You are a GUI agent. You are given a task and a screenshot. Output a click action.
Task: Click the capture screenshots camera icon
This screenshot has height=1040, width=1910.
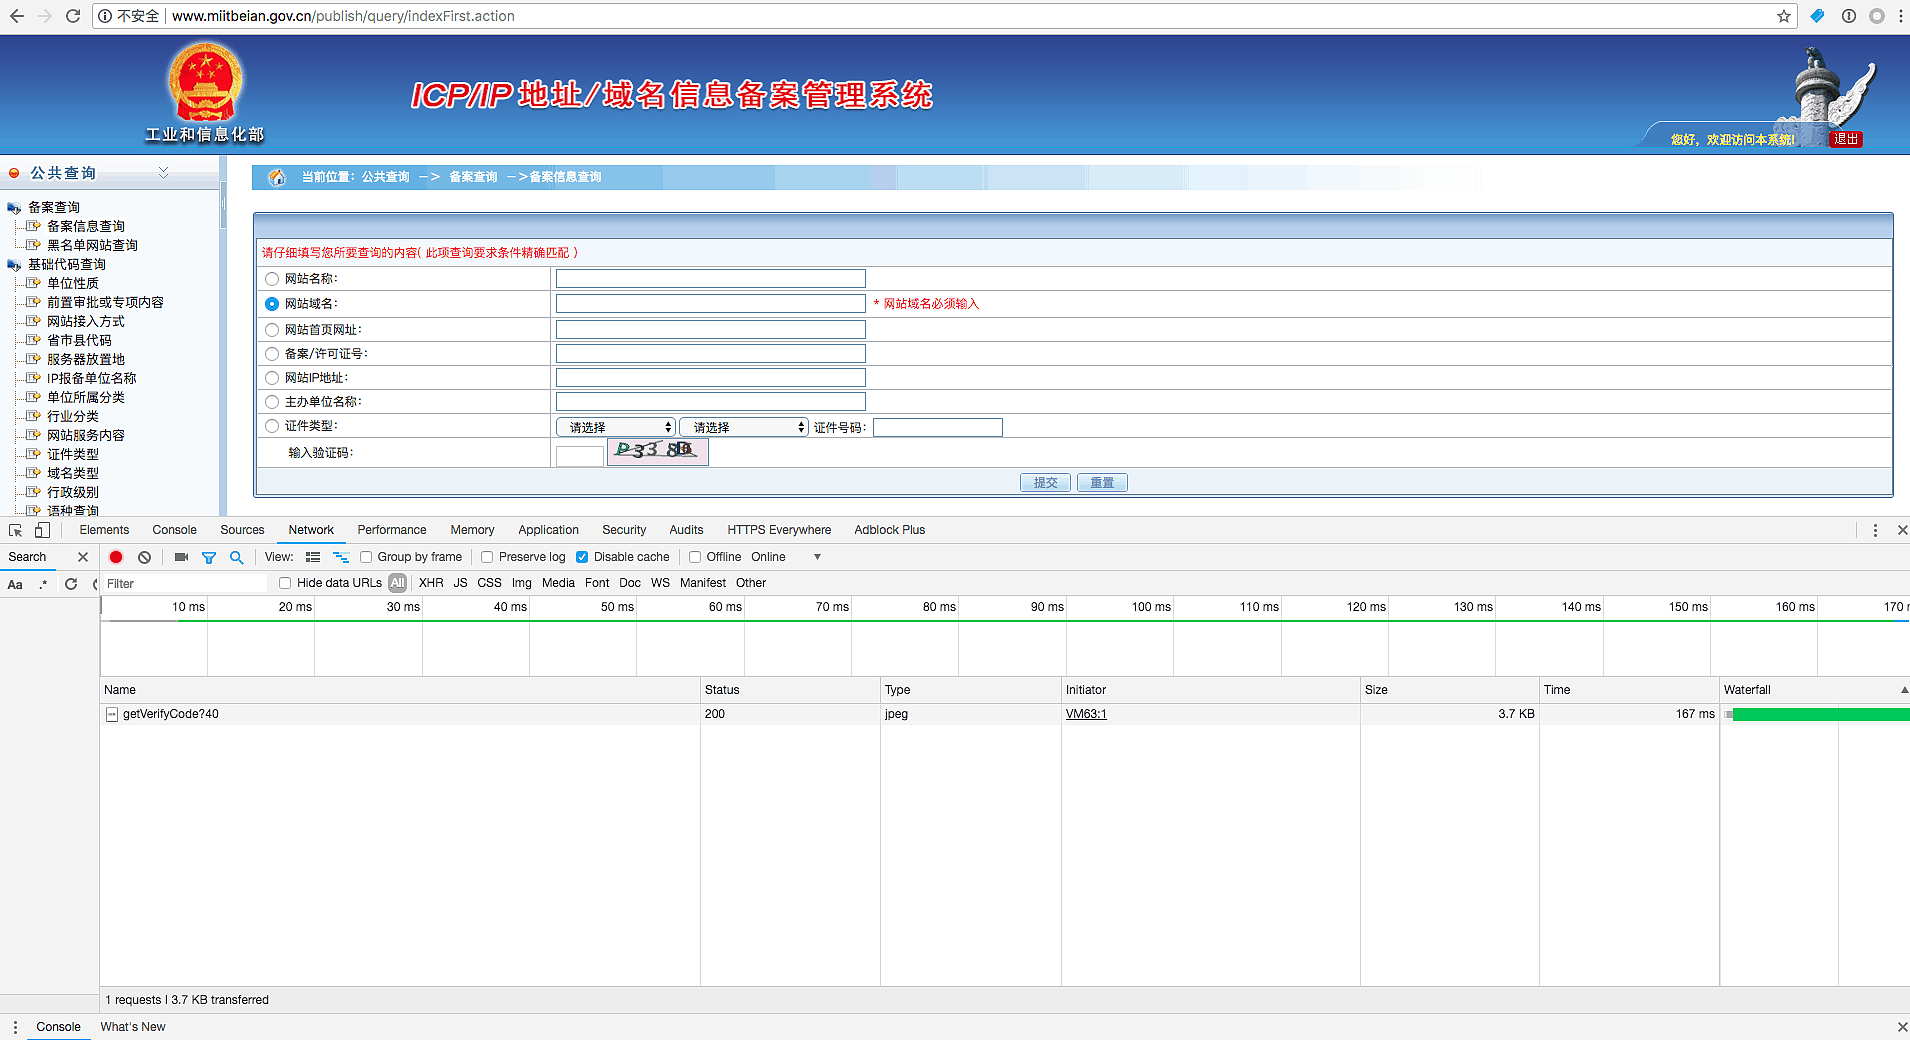tap(181, 557)
